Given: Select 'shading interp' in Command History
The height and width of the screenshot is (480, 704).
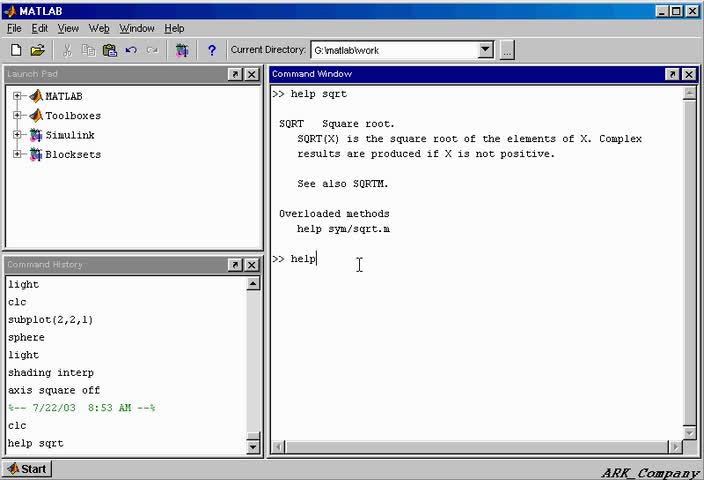Looking at the screenshot, I should point(51,373).
